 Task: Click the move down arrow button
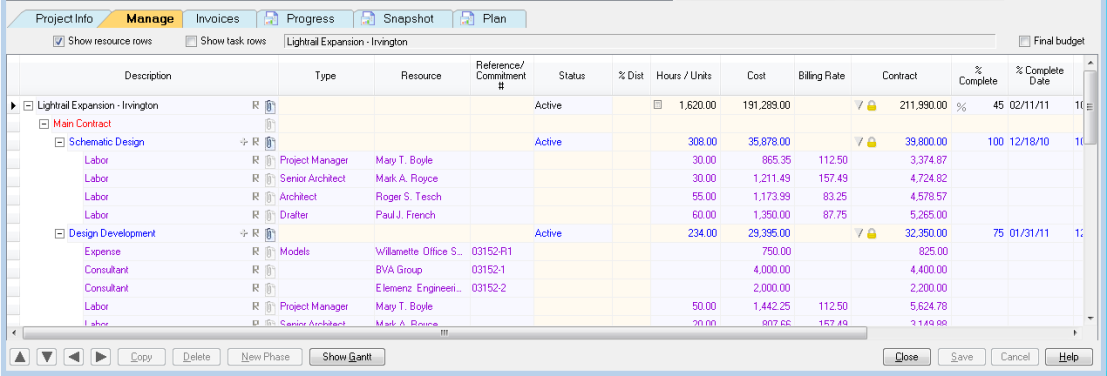47,357
